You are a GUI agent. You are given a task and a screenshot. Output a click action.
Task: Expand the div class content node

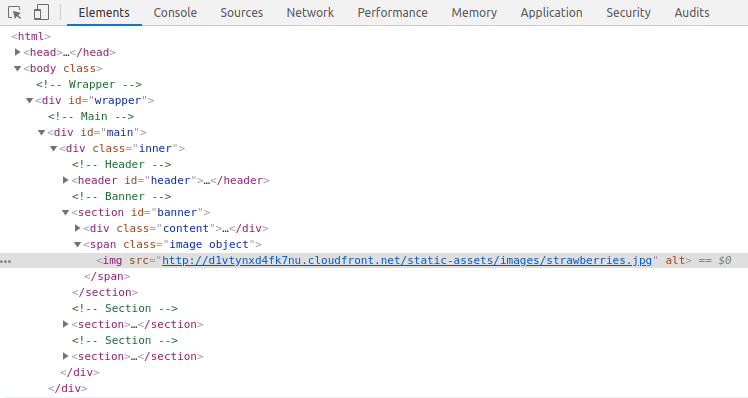pos(78,228)
